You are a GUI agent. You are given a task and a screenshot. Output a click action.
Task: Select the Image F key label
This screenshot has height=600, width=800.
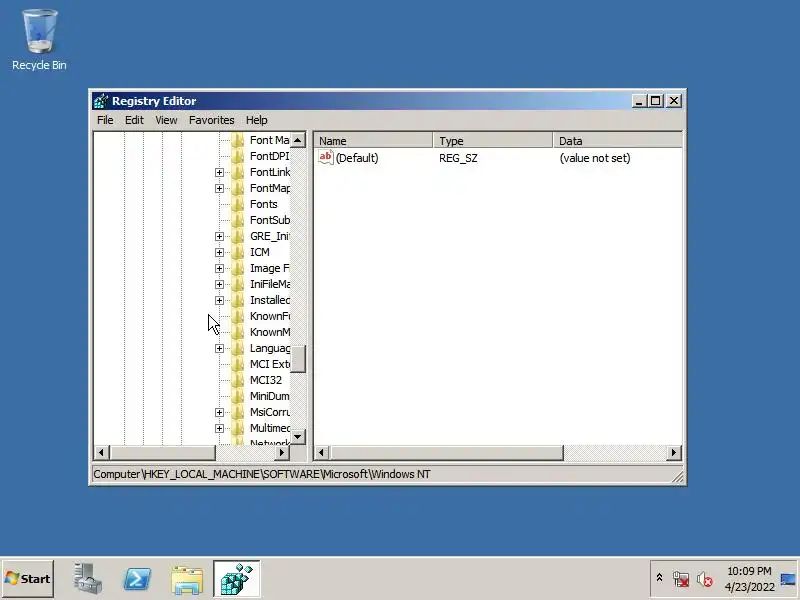pyautogui.click(x=269, y=268)
